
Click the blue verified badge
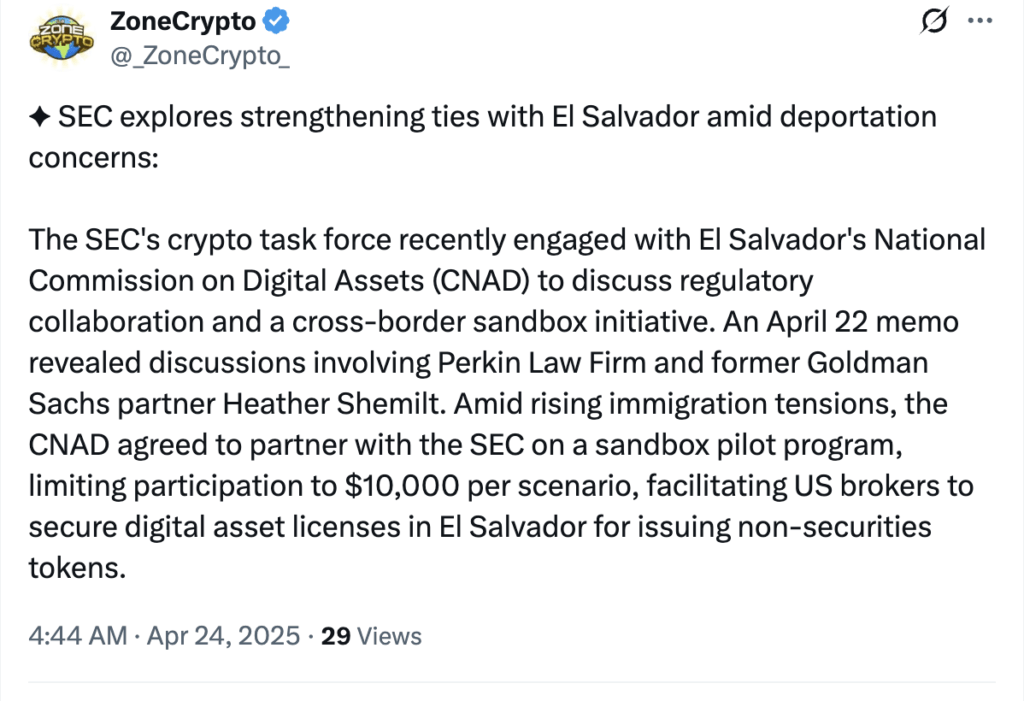click(x=276, y=21)
